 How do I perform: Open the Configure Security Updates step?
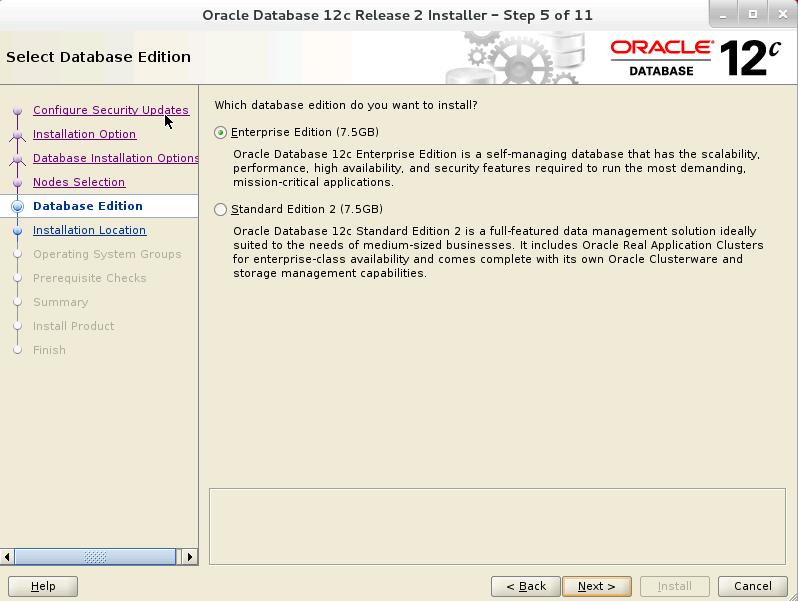[x=110, y=110]
